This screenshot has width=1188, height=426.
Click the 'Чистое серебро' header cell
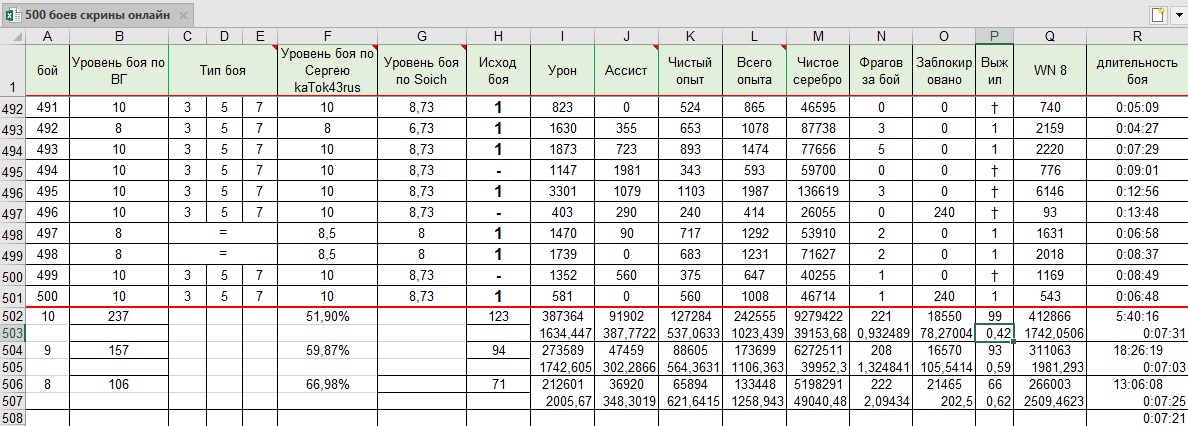(x=818, y=72)
